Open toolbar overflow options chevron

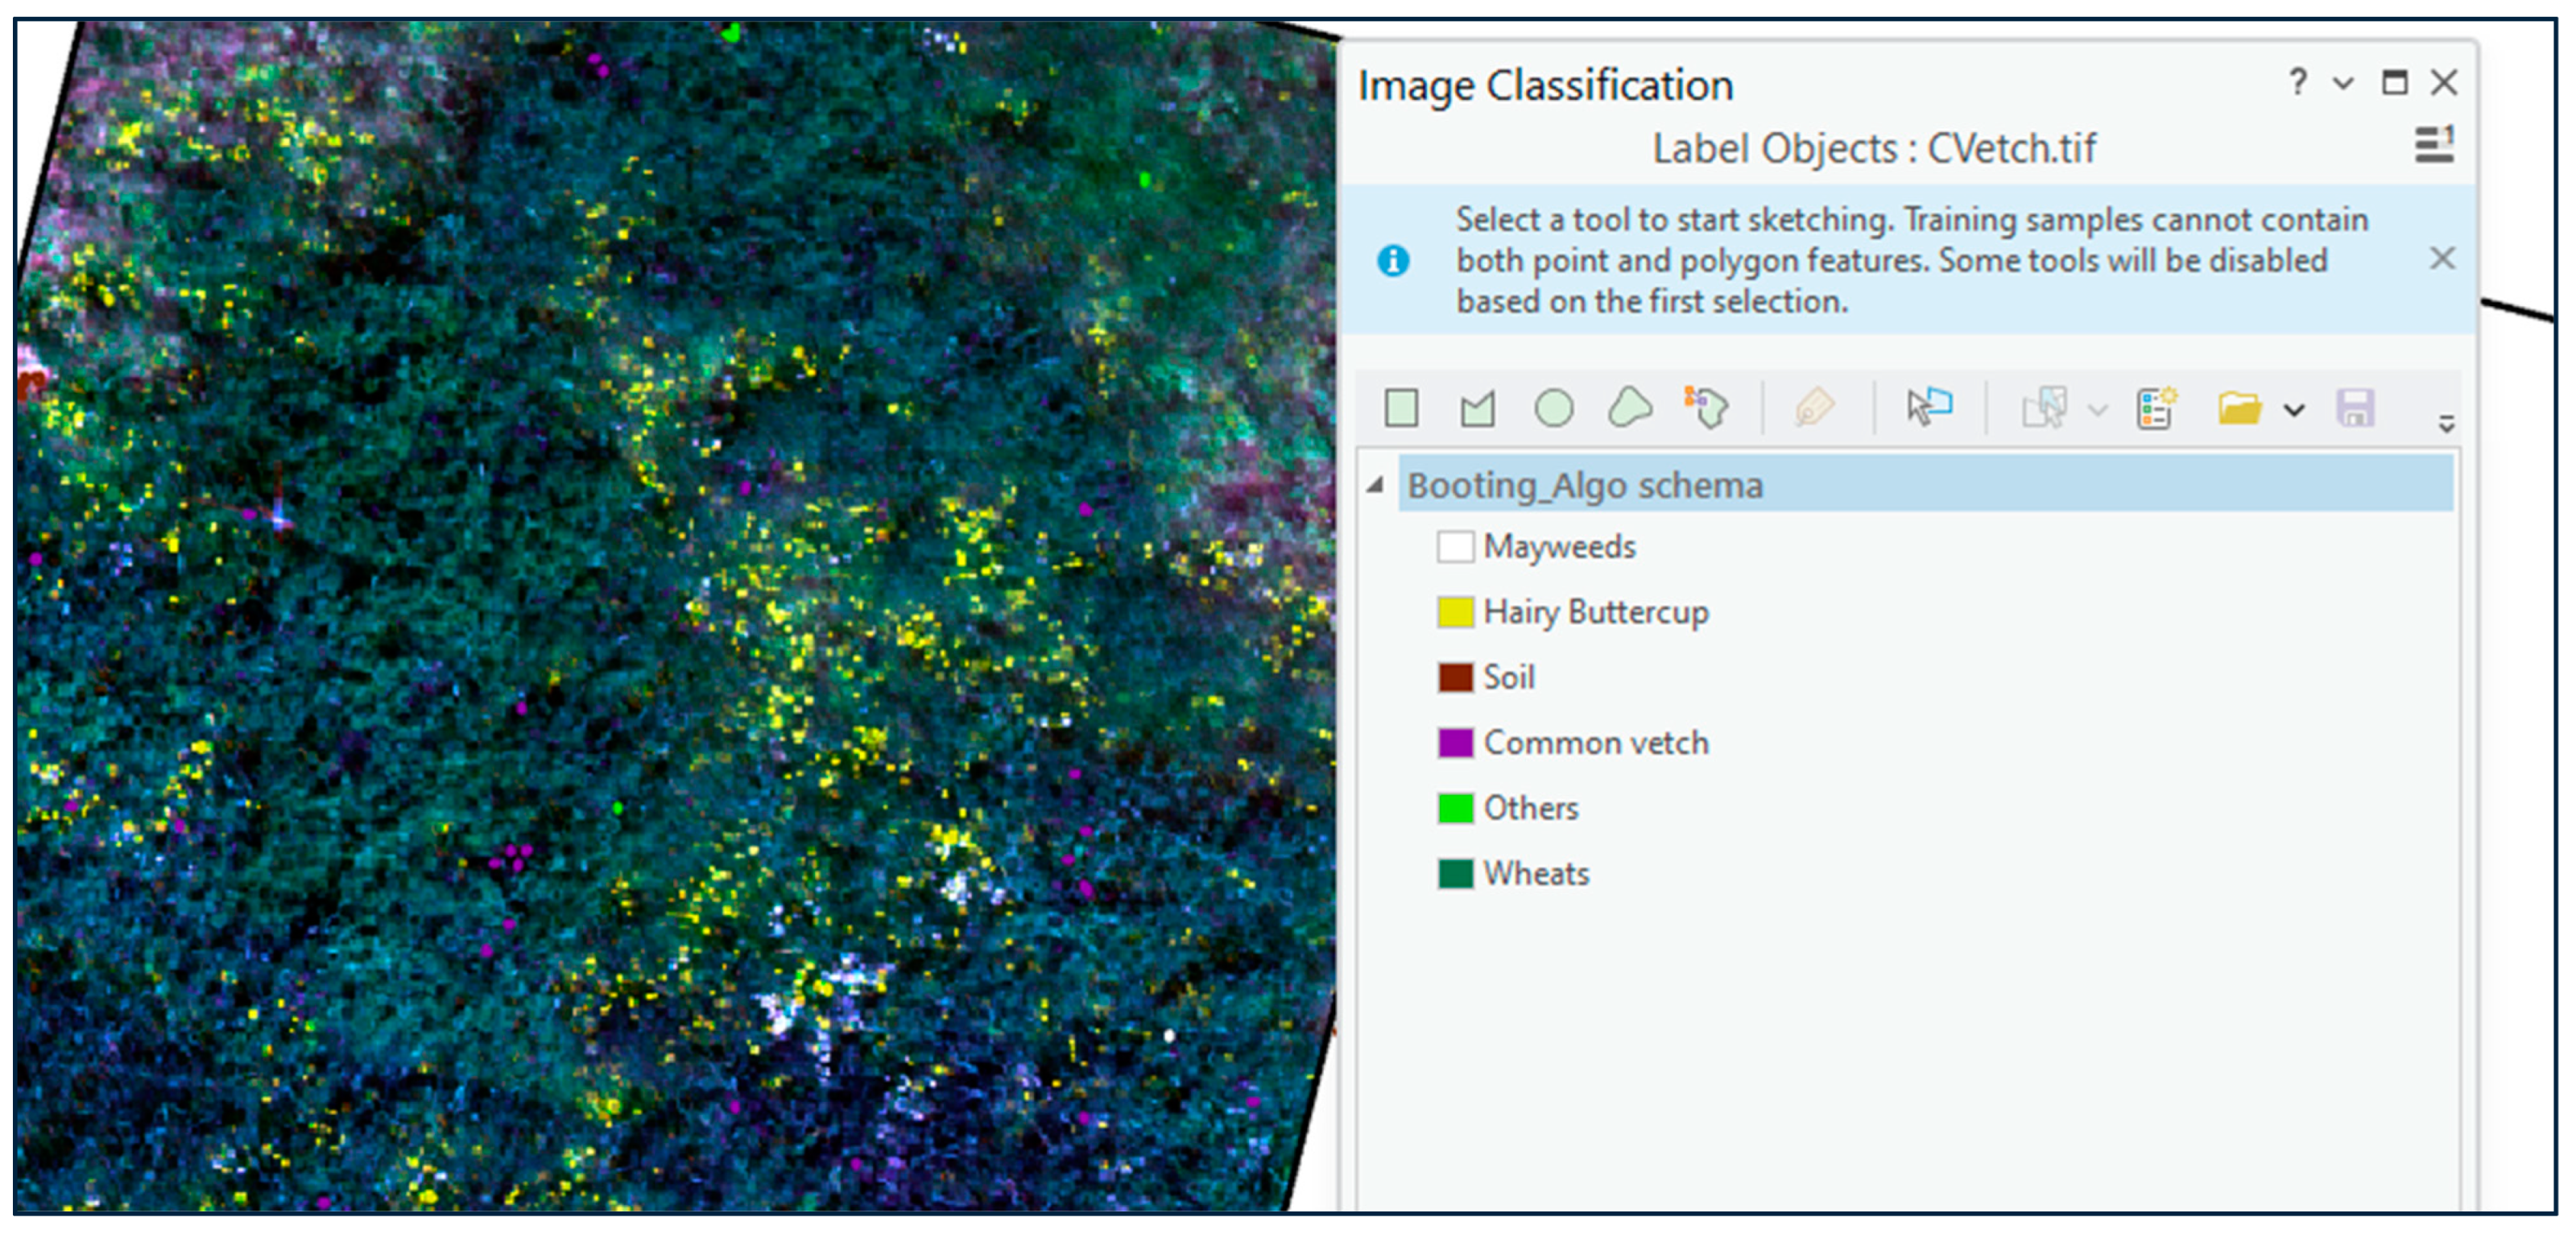2446,424
